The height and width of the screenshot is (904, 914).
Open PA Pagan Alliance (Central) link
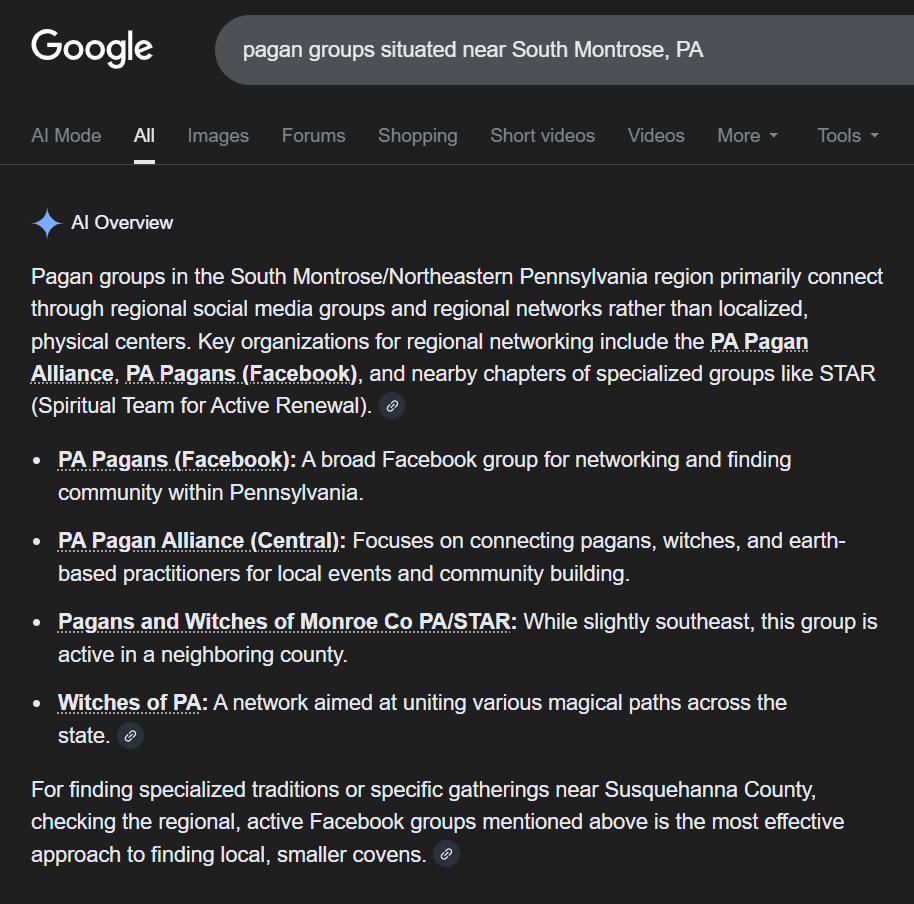pyautogui.click(x=200, y=541)
